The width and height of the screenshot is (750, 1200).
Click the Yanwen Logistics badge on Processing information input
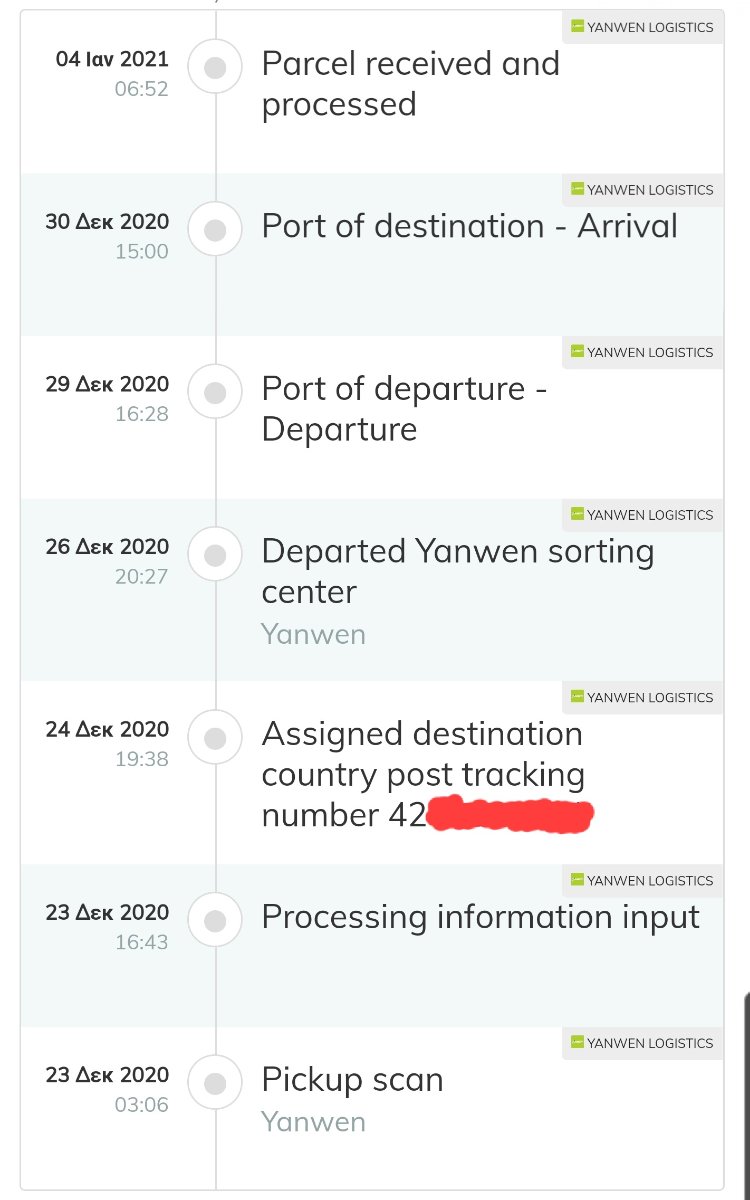(642, 880)
